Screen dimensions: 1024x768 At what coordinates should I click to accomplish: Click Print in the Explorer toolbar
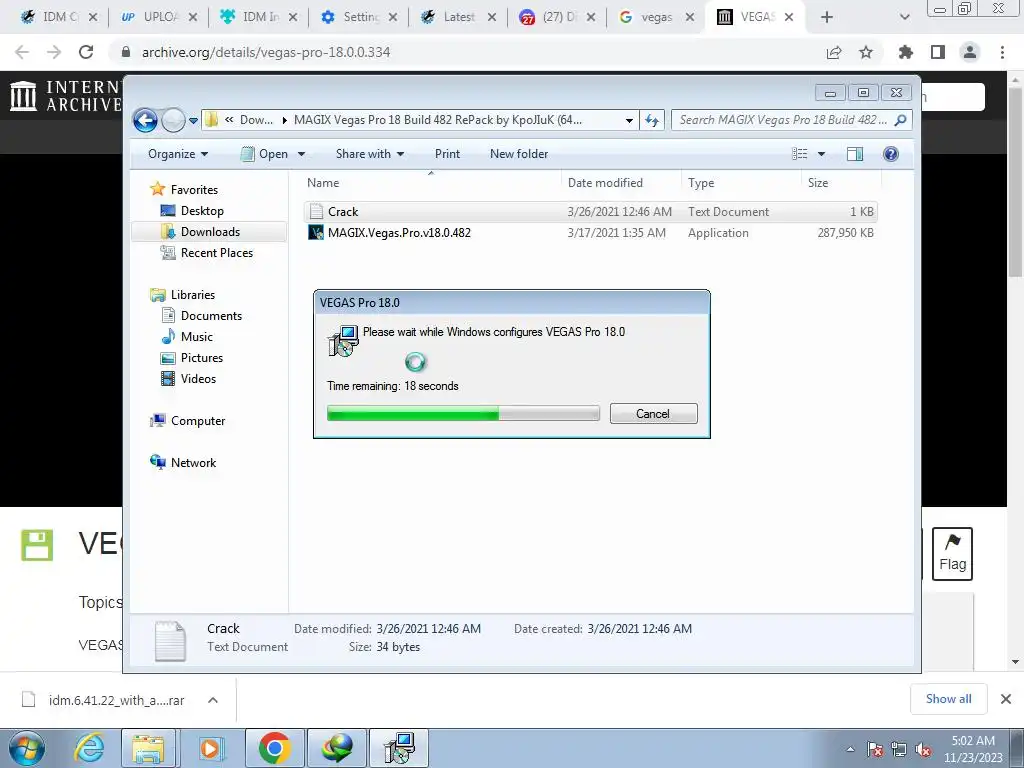click(x=447, y=154)
